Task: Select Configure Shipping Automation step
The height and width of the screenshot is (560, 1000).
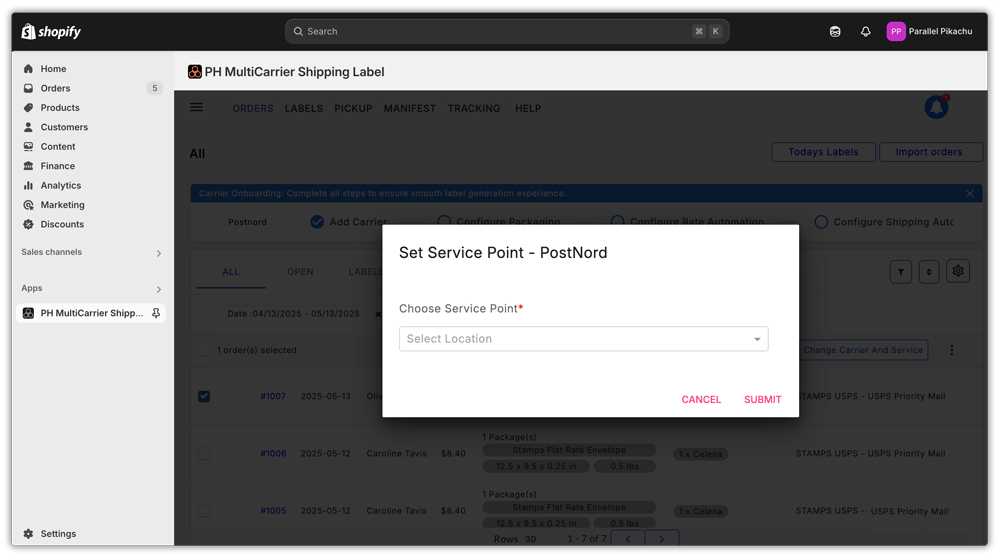Action: click(884, 222)
